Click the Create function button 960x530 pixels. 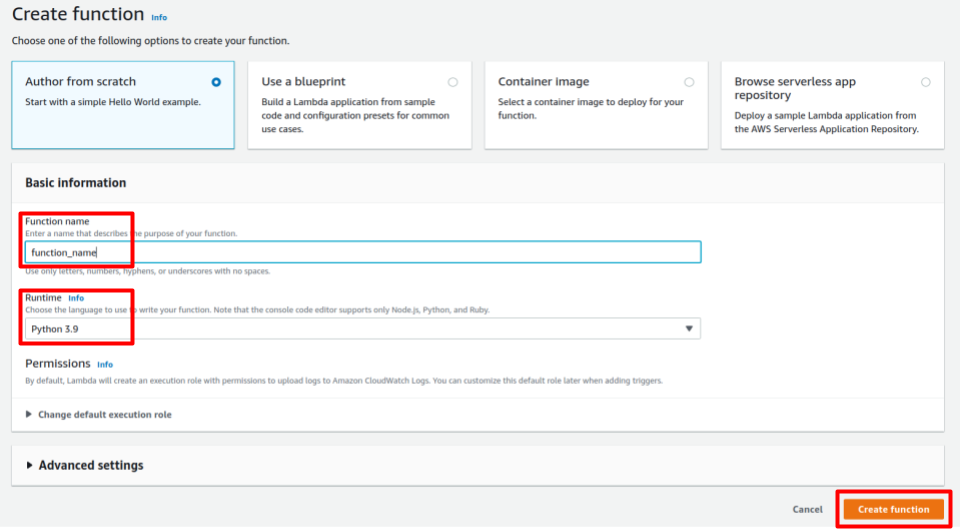(893, 509)
